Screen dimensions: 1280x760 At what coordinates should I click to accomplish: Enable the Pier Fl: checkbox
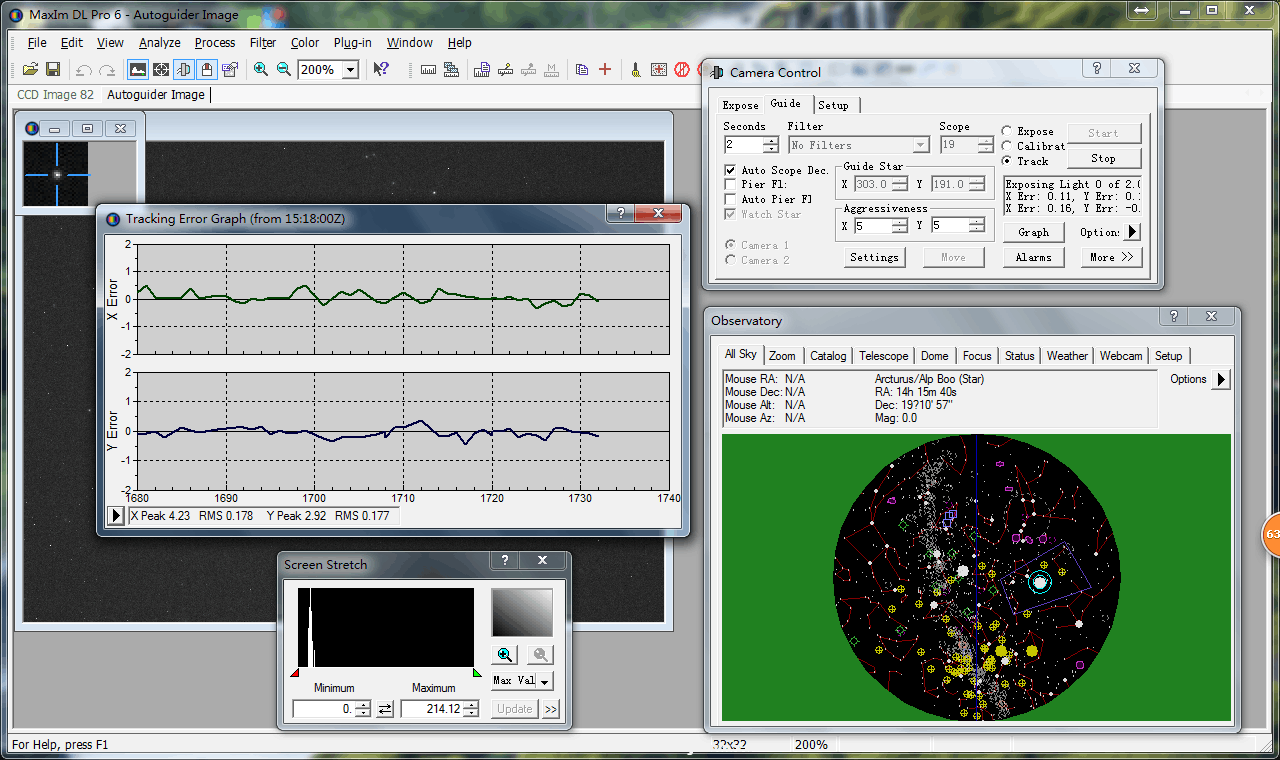pos(730,185)
